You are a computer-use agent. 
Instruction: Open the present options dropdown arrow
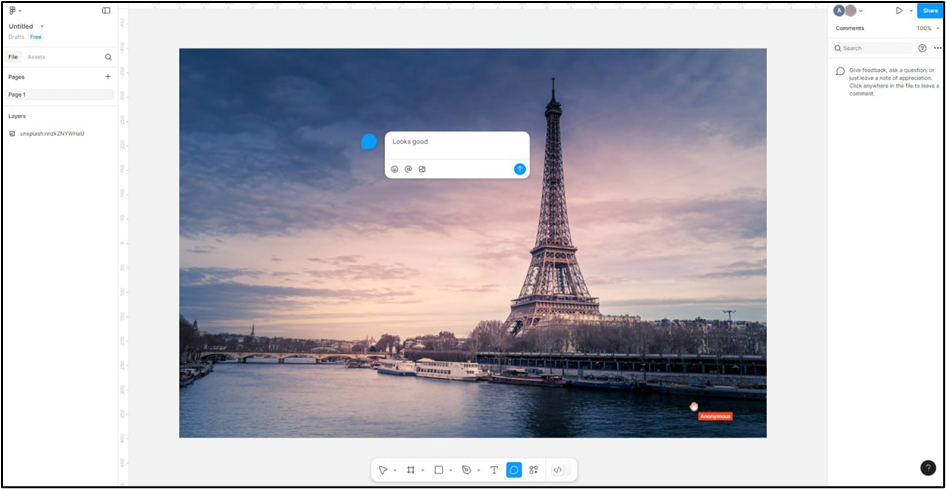pyautogui.click(x=911, y=11)
